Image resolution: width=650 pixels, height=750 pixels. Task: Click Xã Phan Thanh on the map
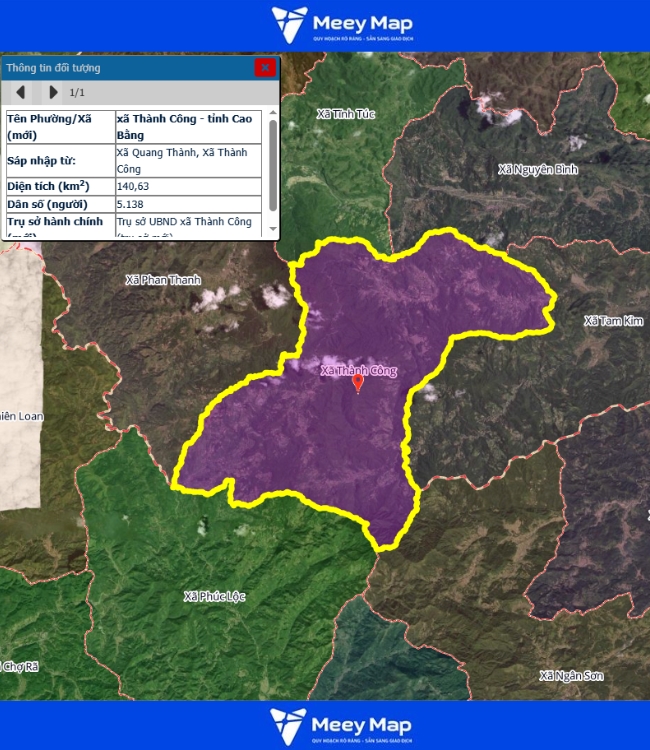(163, 280)
